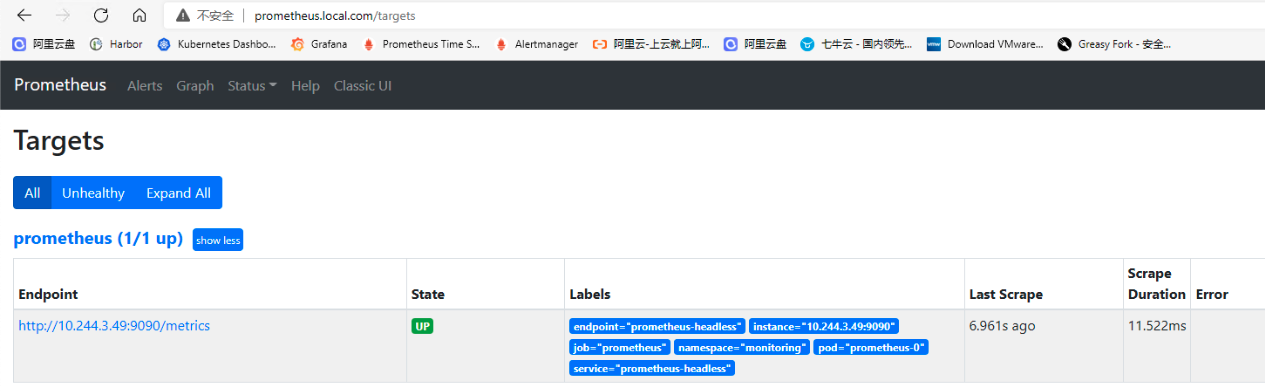Open the first 阿里云盘 bookmark
Viewport: 1265px width, 391px height.
click(44, 44)
